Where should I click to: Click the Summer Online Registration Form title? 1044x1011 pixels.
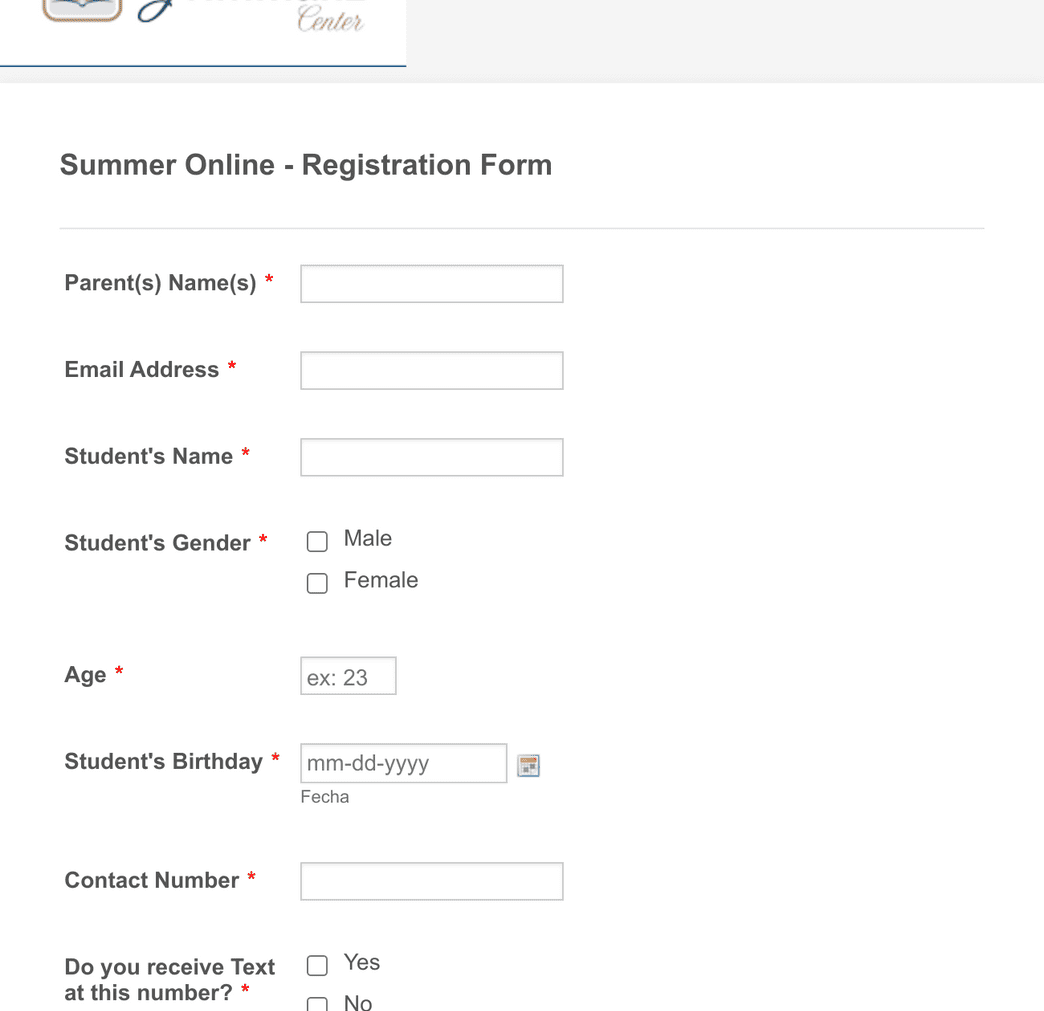[x=306, y=165]
